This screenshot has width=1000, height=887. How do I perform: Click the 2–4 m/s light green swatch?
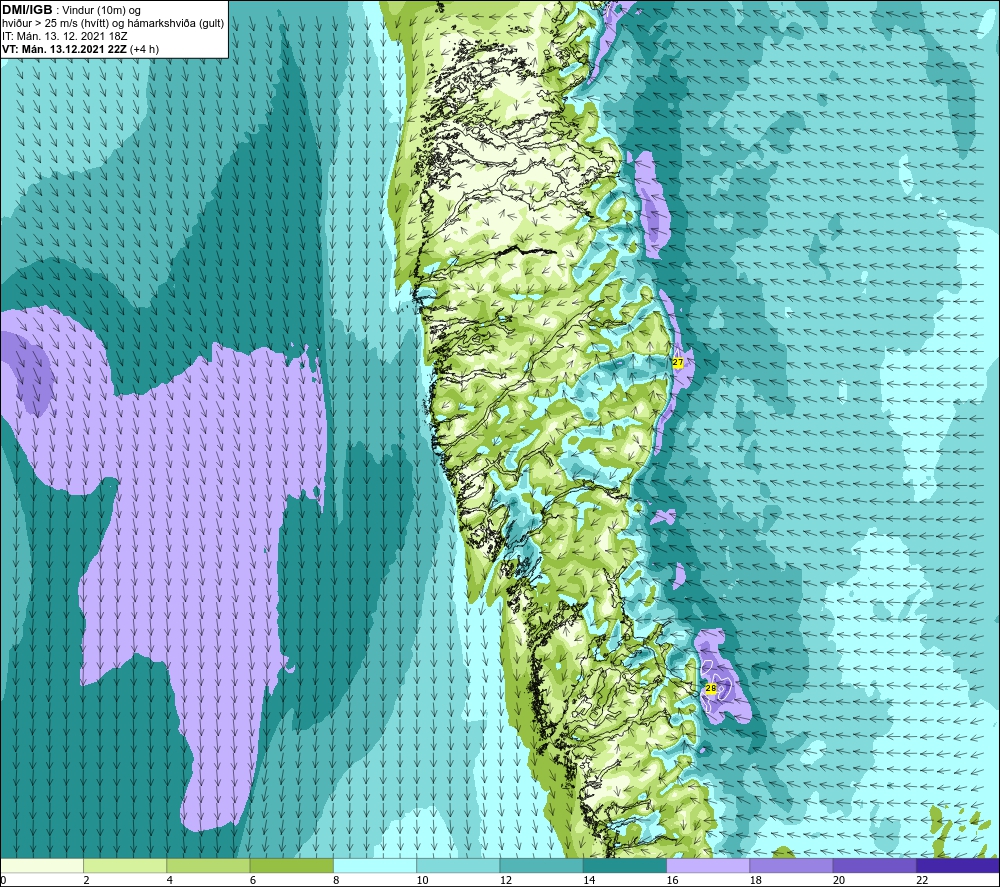click(125, 865)
